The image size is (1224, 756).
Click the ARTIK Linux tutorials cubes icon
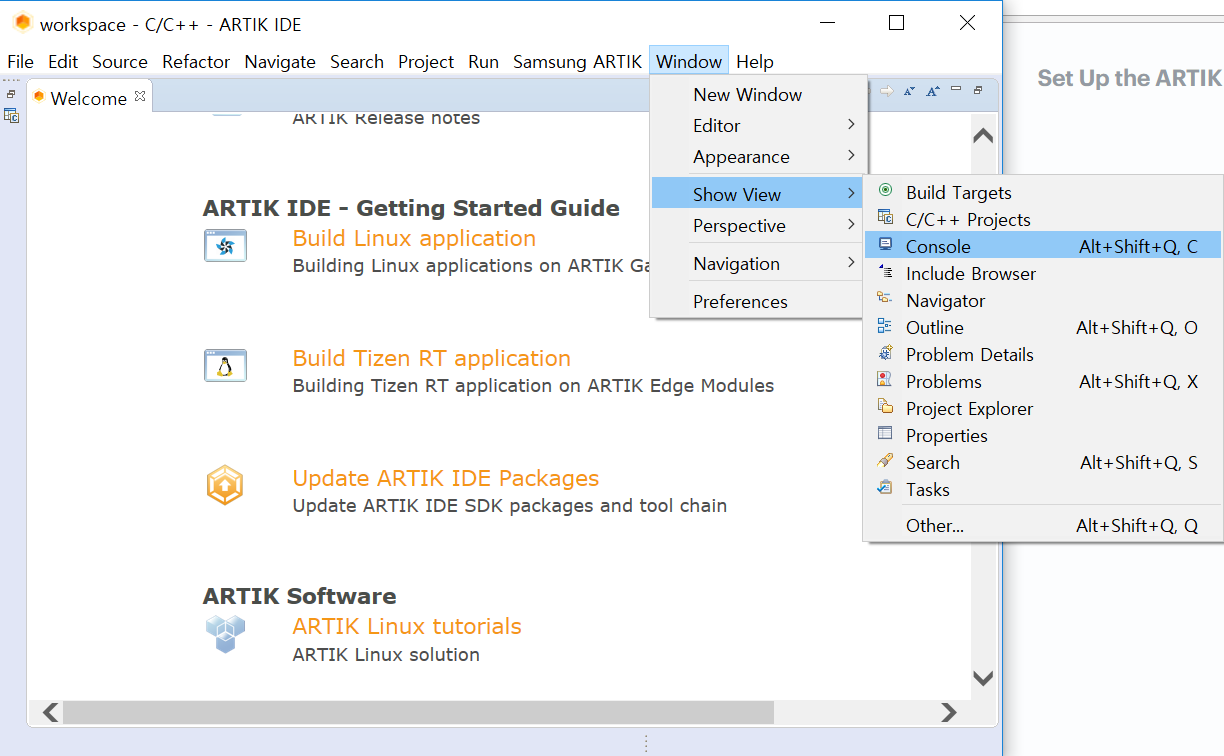(225, 634)
